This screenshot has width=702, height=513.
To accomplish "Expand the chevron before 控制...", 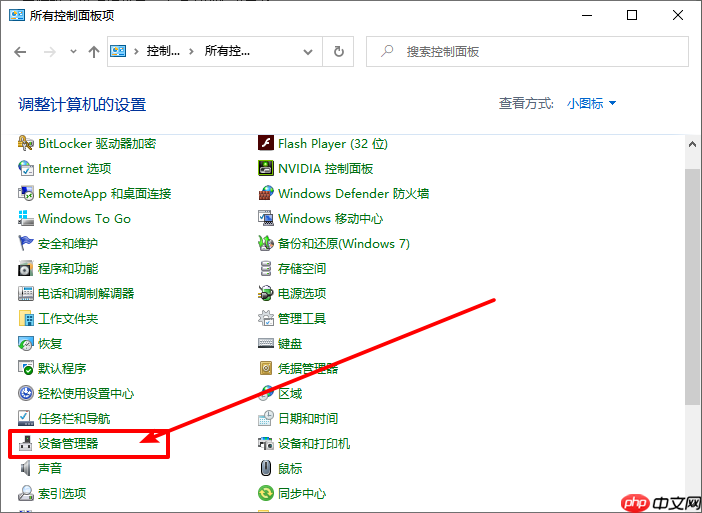I will point(136,52).
